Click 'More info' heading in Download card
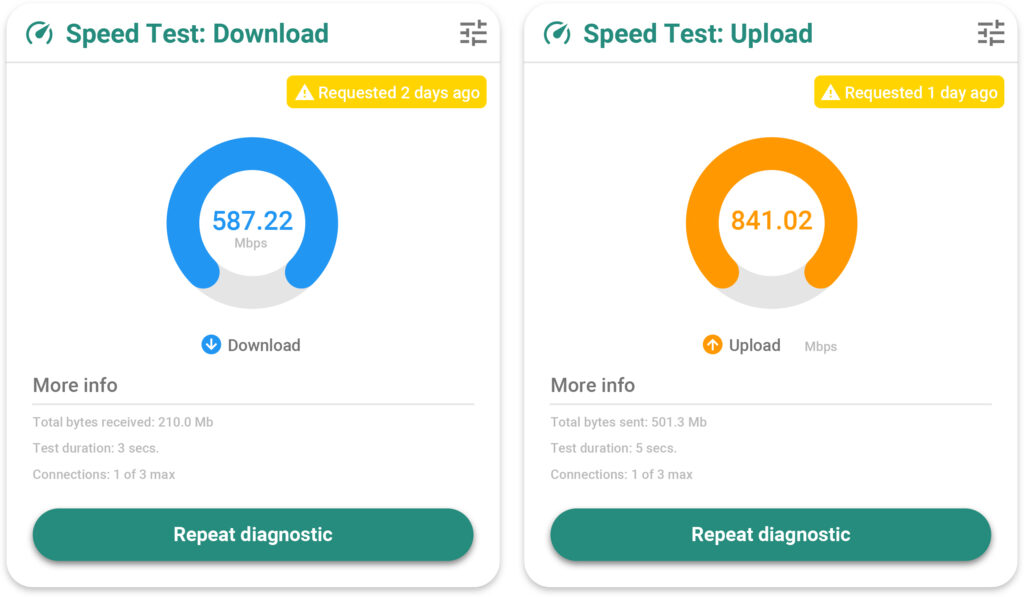This screenshot has height=597, width=1024. pyautogui.click(x=75, y=385)
